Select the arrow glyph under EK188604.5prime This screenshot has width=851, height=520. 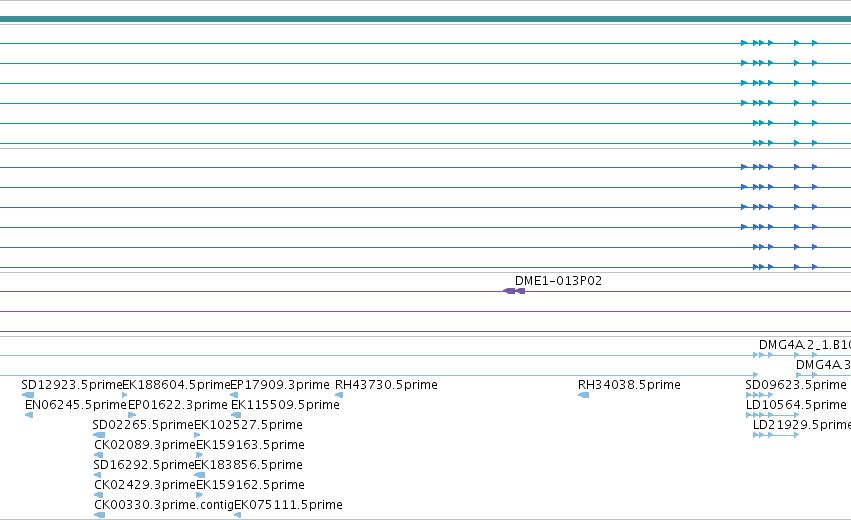pyautogui.click(x=125, y=395)
